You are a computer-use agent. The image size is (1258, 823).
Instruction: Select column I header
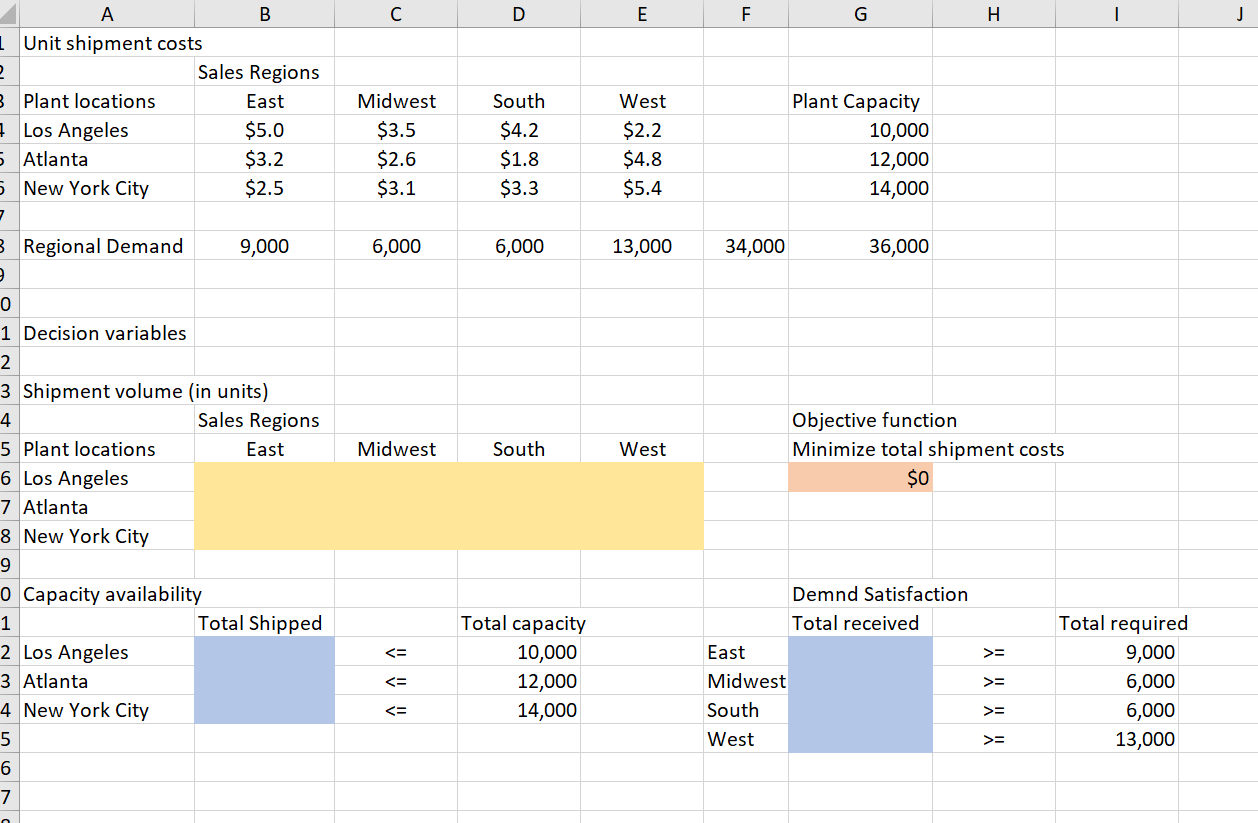tap(1116, 14)
